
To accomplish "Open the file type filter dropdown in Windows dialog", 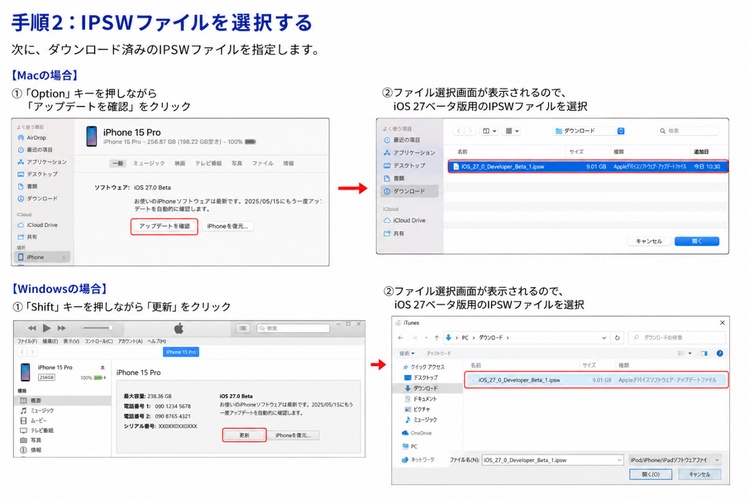I will tap(674, 460).
